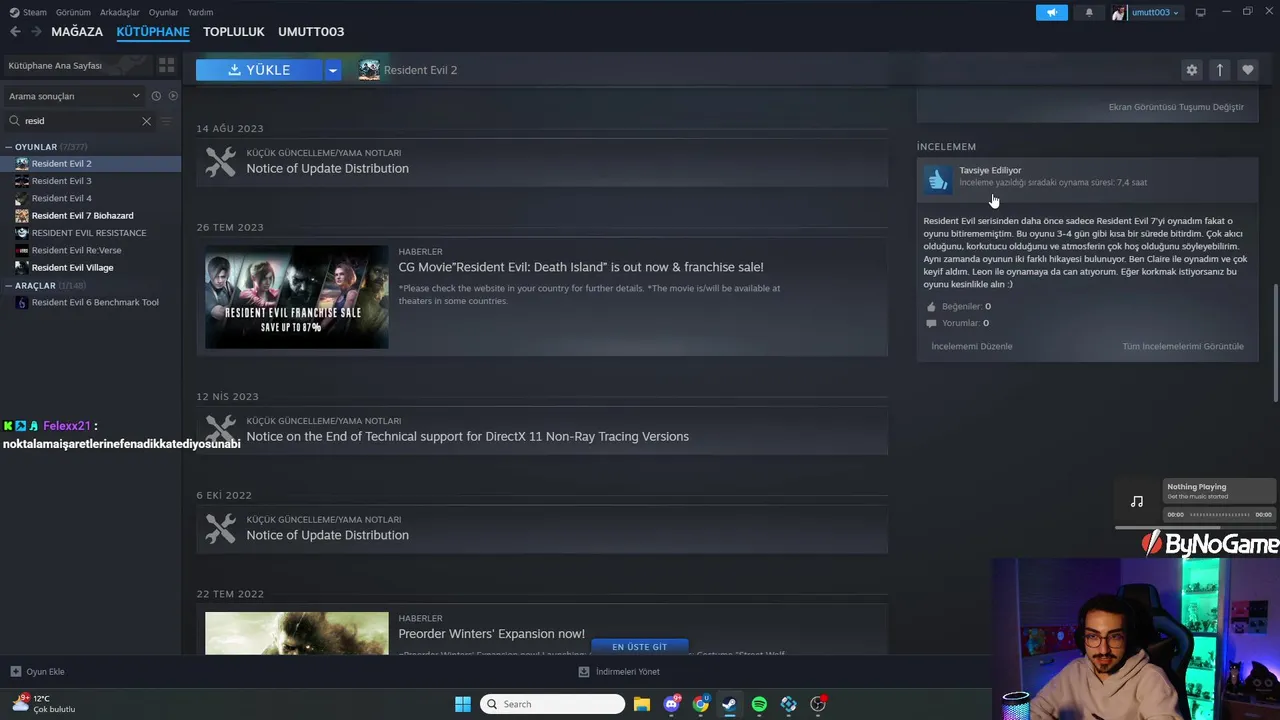Open File Explorer from taskbar
Viewport: 1280px width, 720px height.
tap(641, 704)
